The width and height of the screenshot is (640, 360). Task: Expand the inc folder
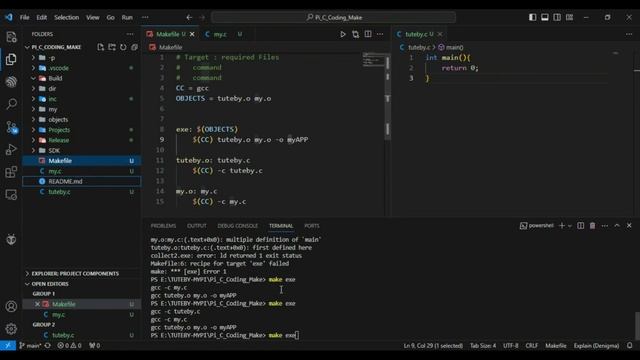tap(82, 99)
